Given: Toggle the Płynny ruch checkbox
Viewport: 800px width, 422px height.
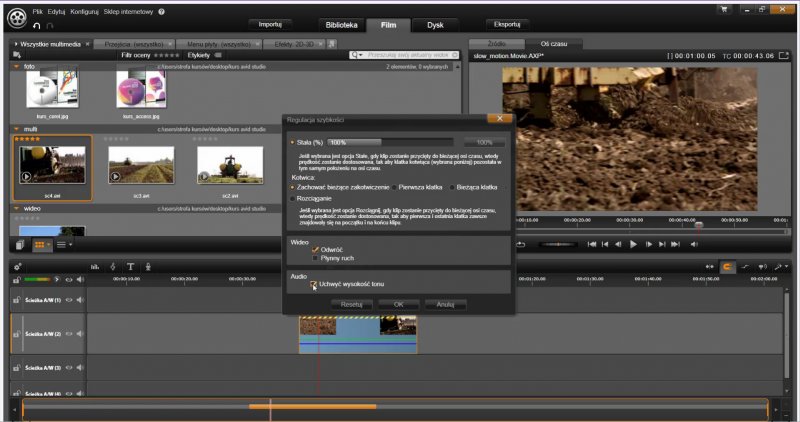Looking at the screenshot, I should click(316, 257).
